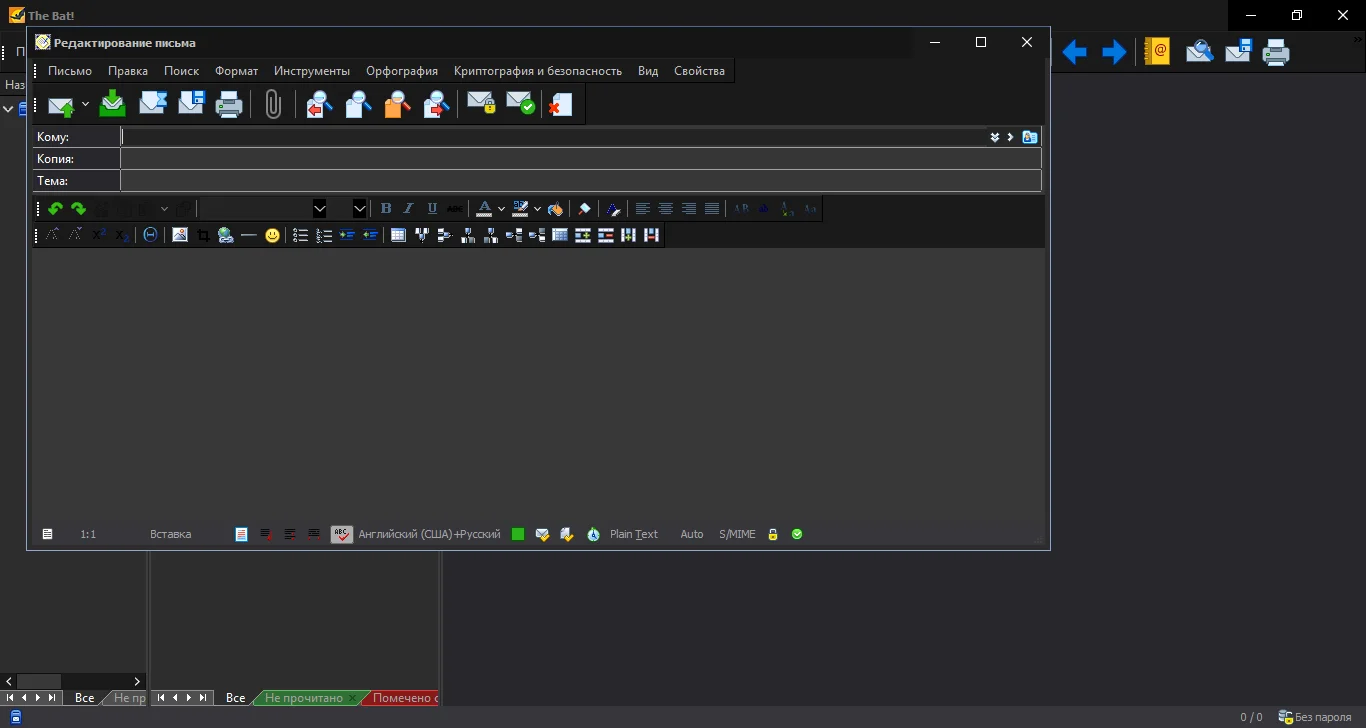Click the orange page find-replace icon
The height and width of the screenshot is (728, 1366).
[397, 104]
